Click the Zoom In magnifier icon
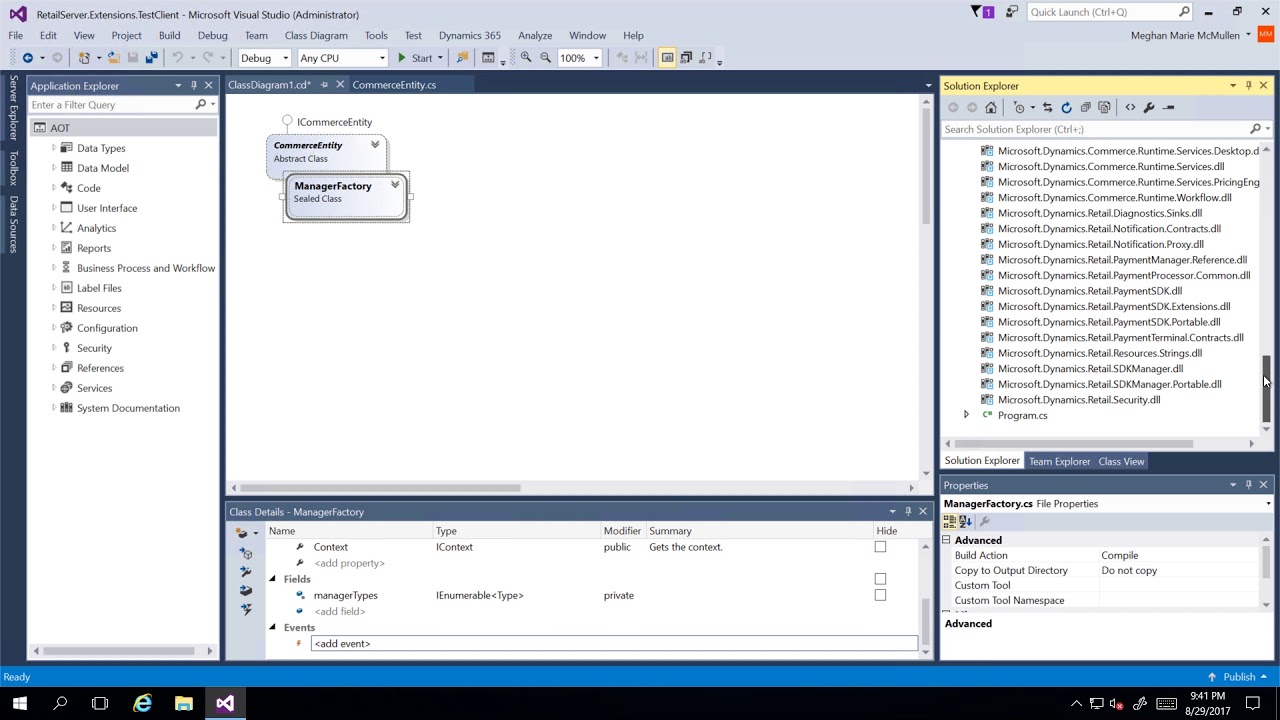Image resolution: width=1280 pixels, height=720 pixels. click(x=526, y=58)
